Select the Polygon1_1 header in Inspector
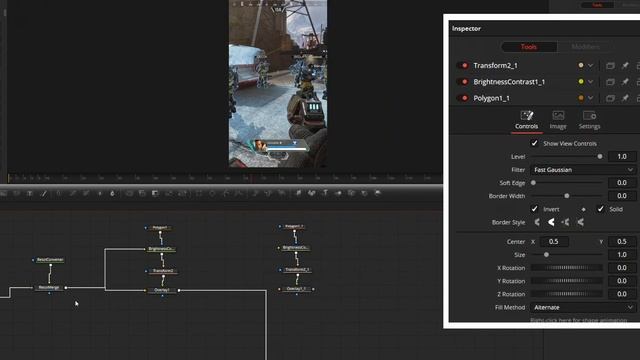This screenshot has width=640, height=360. point(491,98)
